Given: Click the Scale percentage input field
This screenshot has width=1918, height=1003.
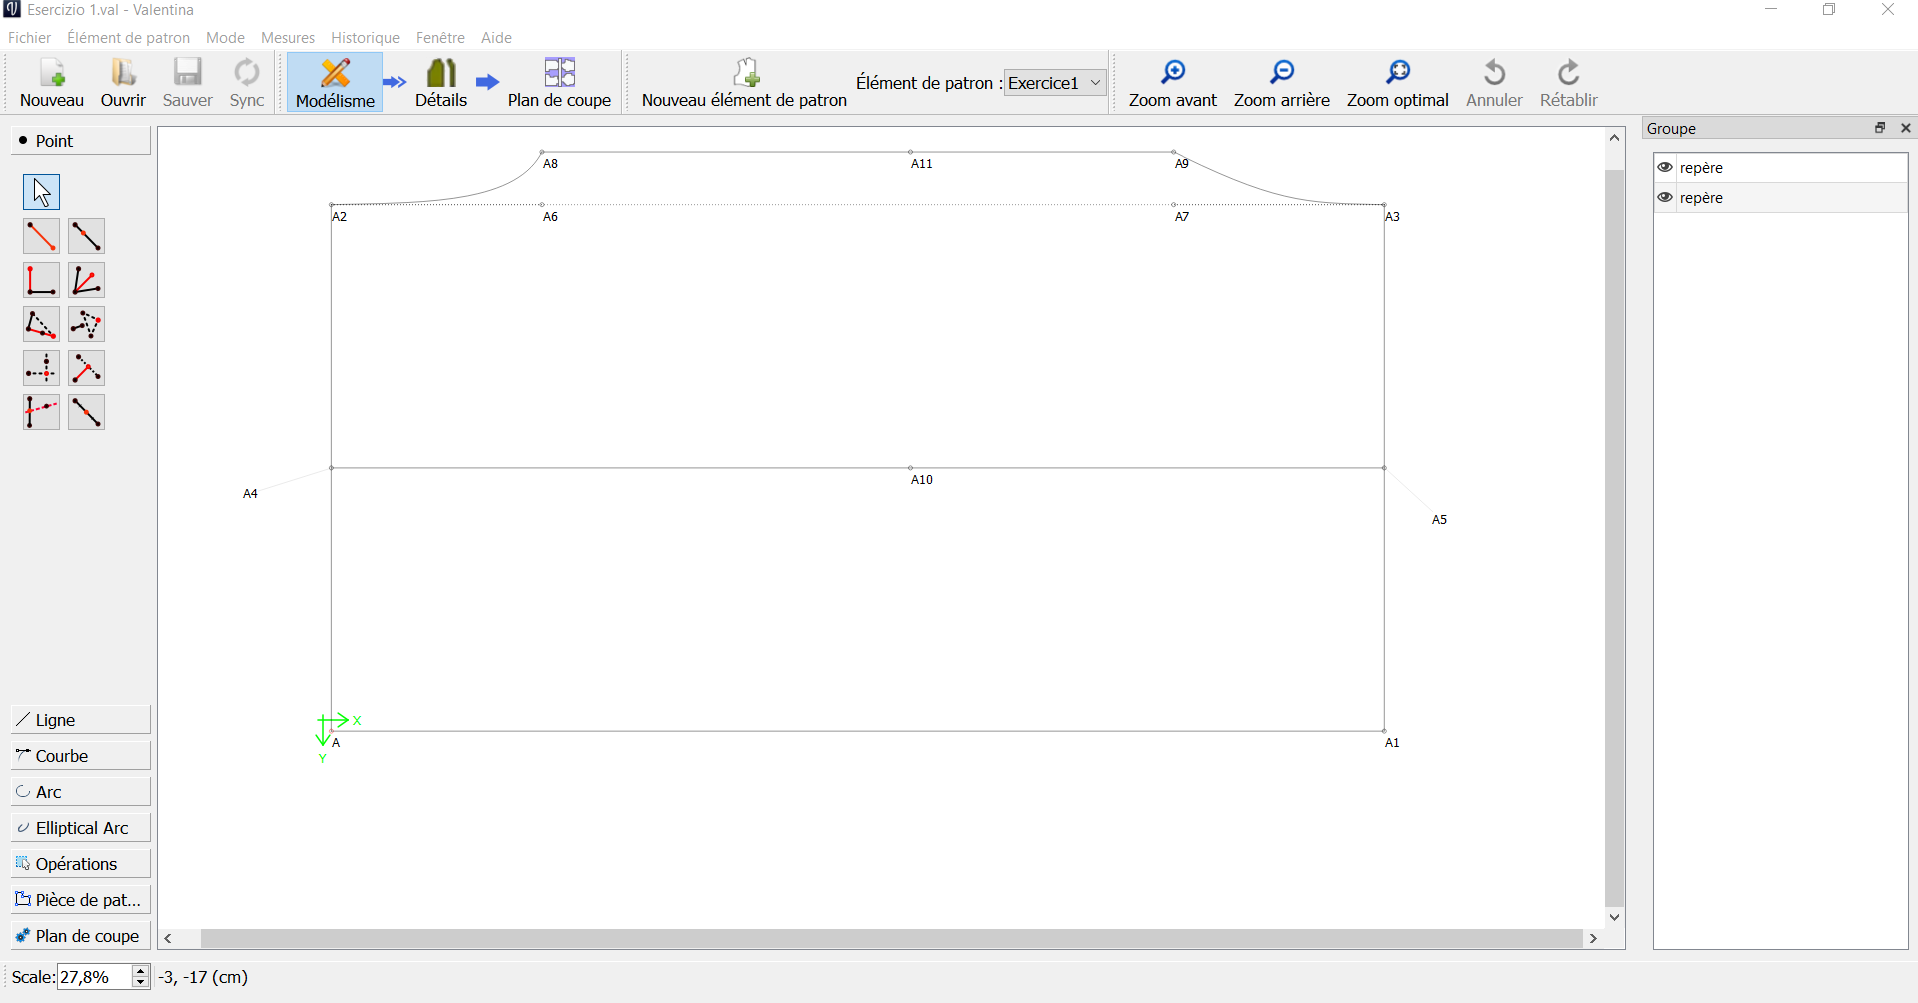Looking at the screenshot, I should coord(94,977).
